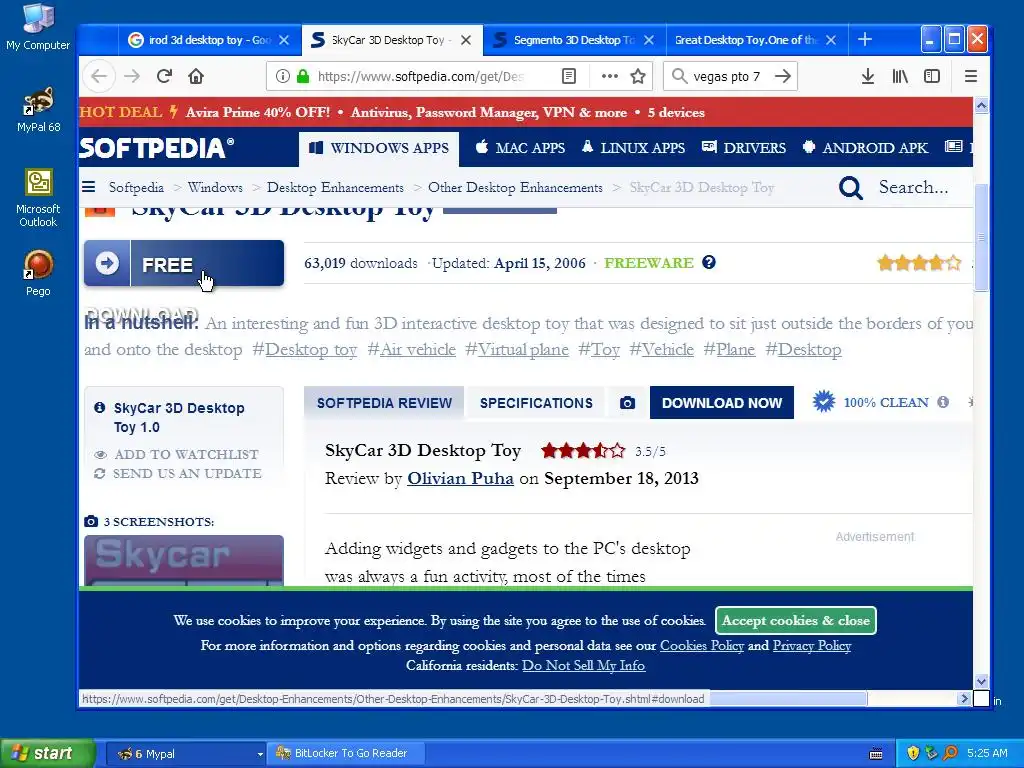This screenshot has width=1024, height=768.
Task: Open MyPal 68 desktop icon
Action: [39, 110]
